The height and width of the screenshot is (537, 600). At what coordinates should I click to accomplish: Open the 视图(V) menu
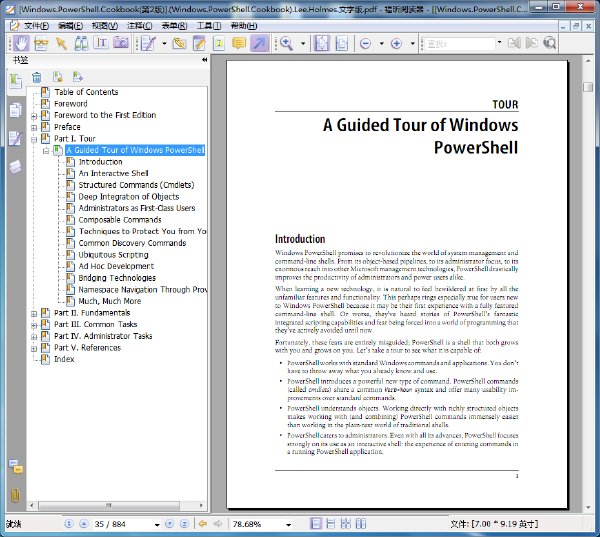pyautogui.click(x=105, y=26)
